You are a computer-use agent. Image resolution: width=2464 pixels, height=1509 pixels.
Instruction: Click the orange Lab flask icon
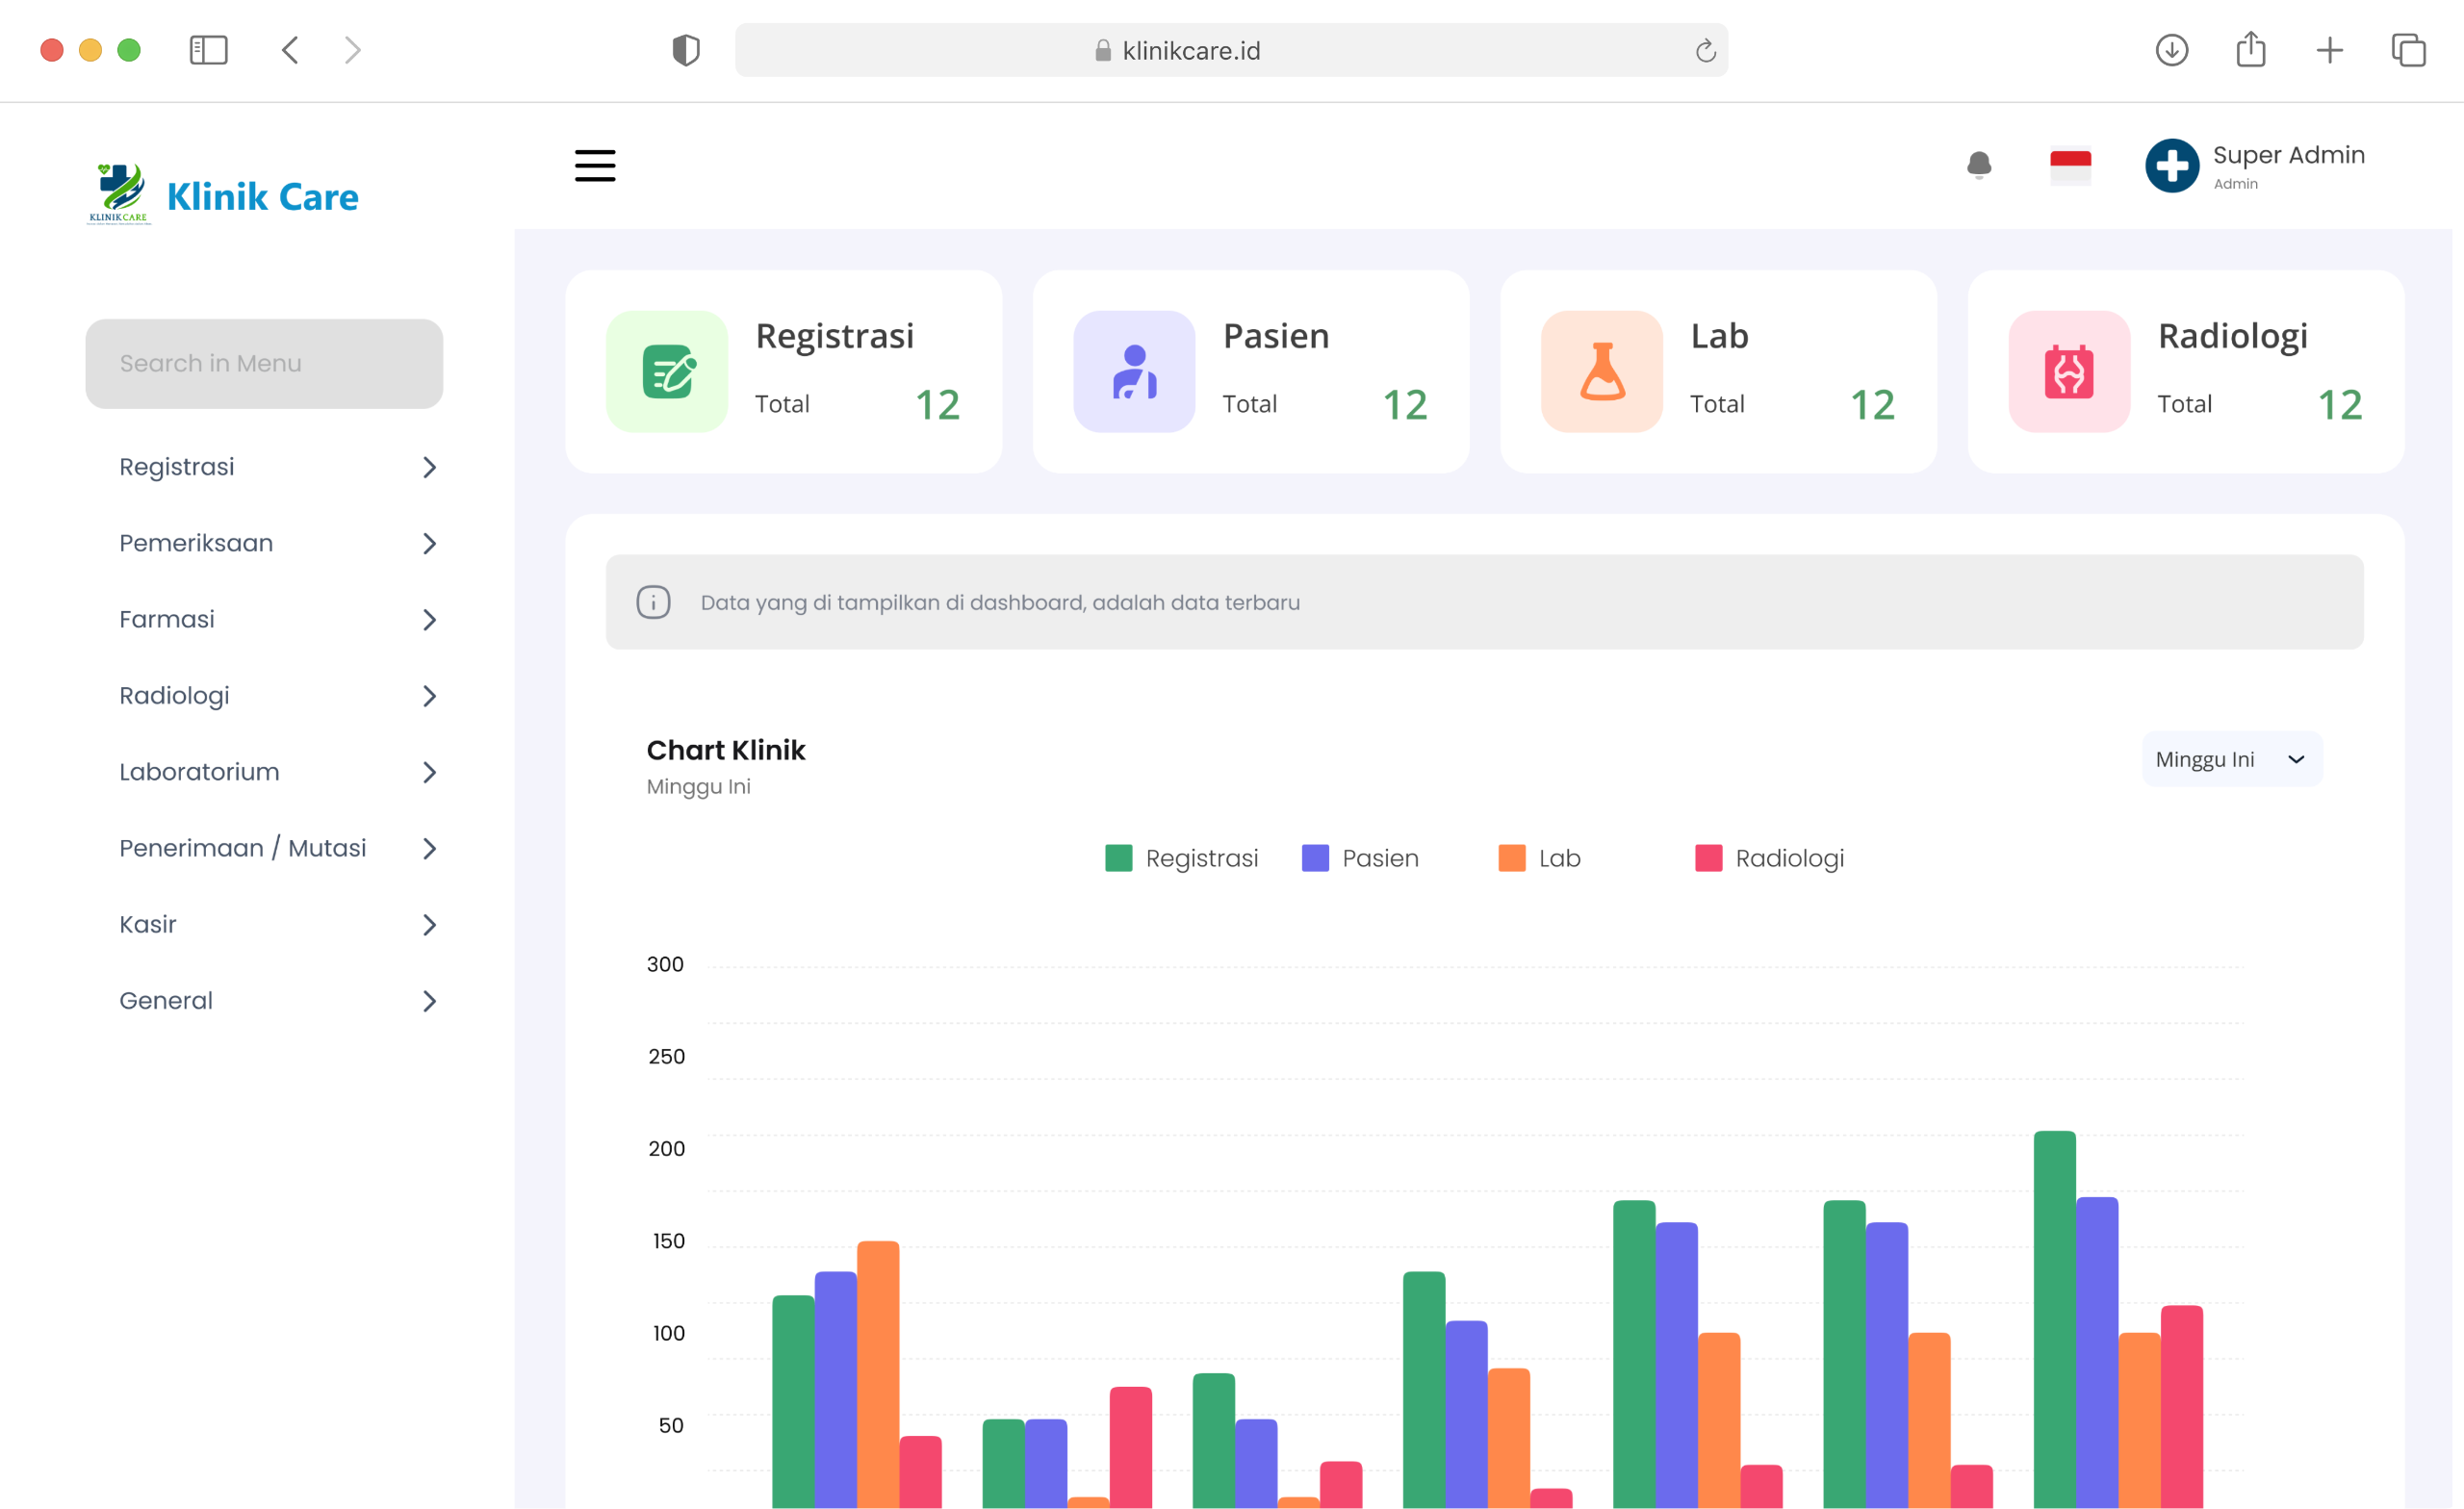tap(1601, 372)
